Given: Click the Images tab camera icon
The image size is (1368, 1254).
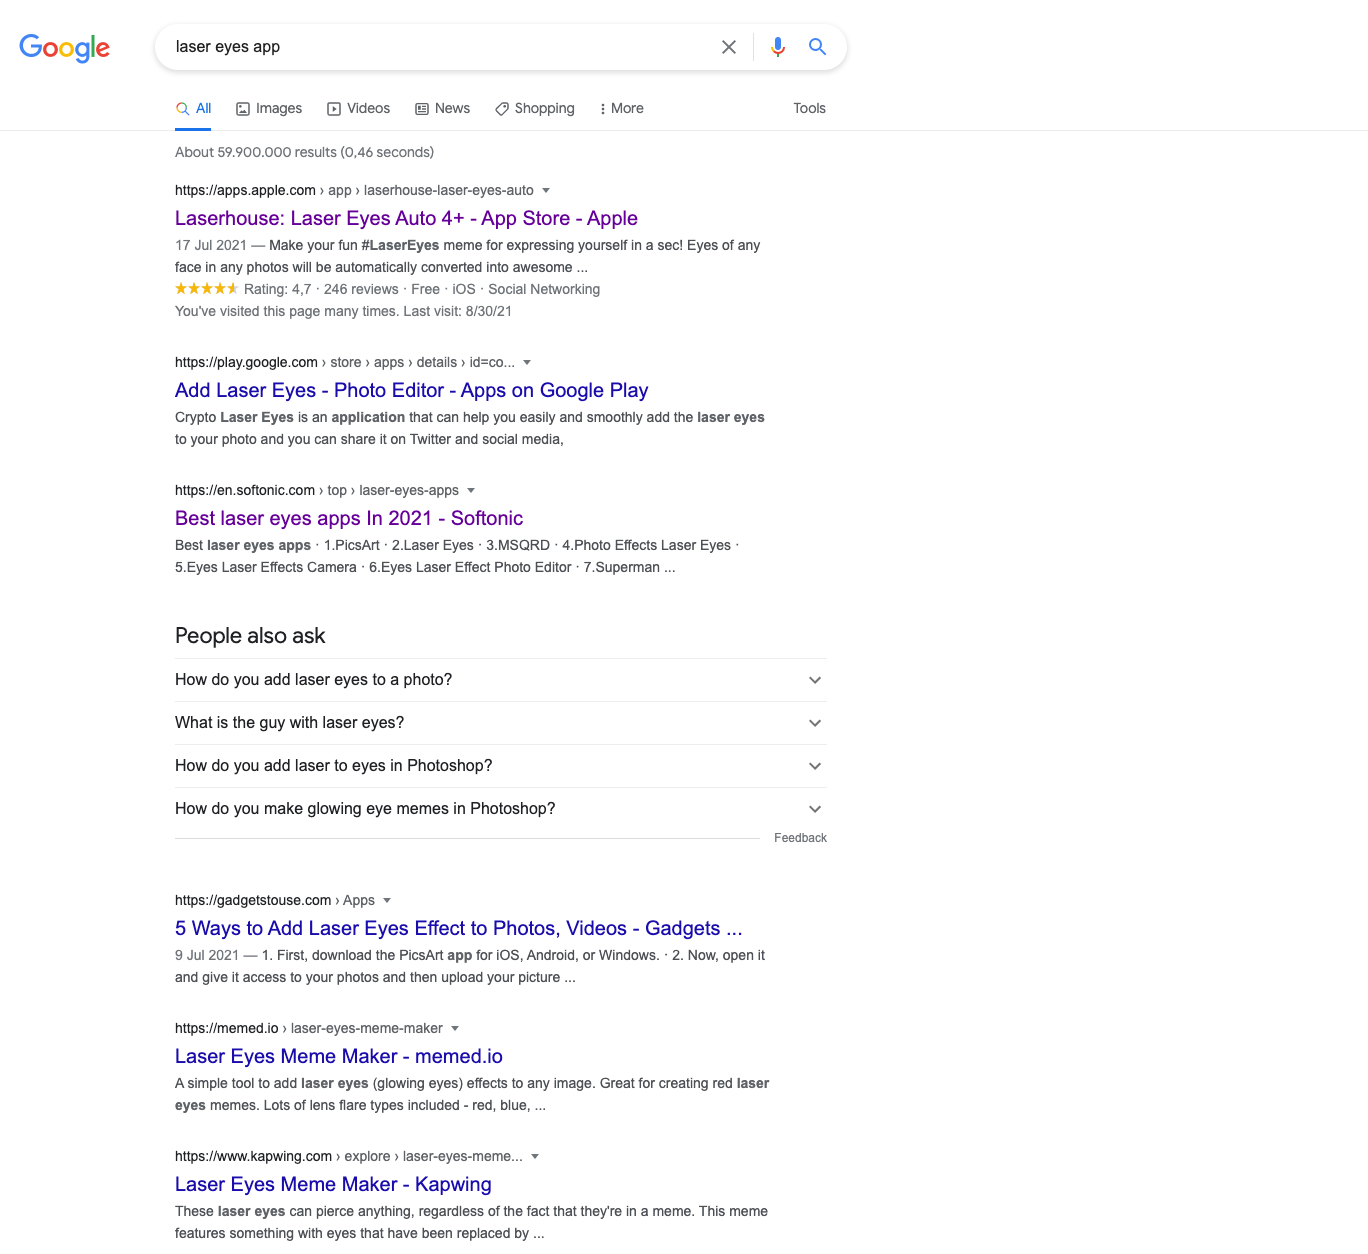Looking at the screenshot, I should point(242,108).
